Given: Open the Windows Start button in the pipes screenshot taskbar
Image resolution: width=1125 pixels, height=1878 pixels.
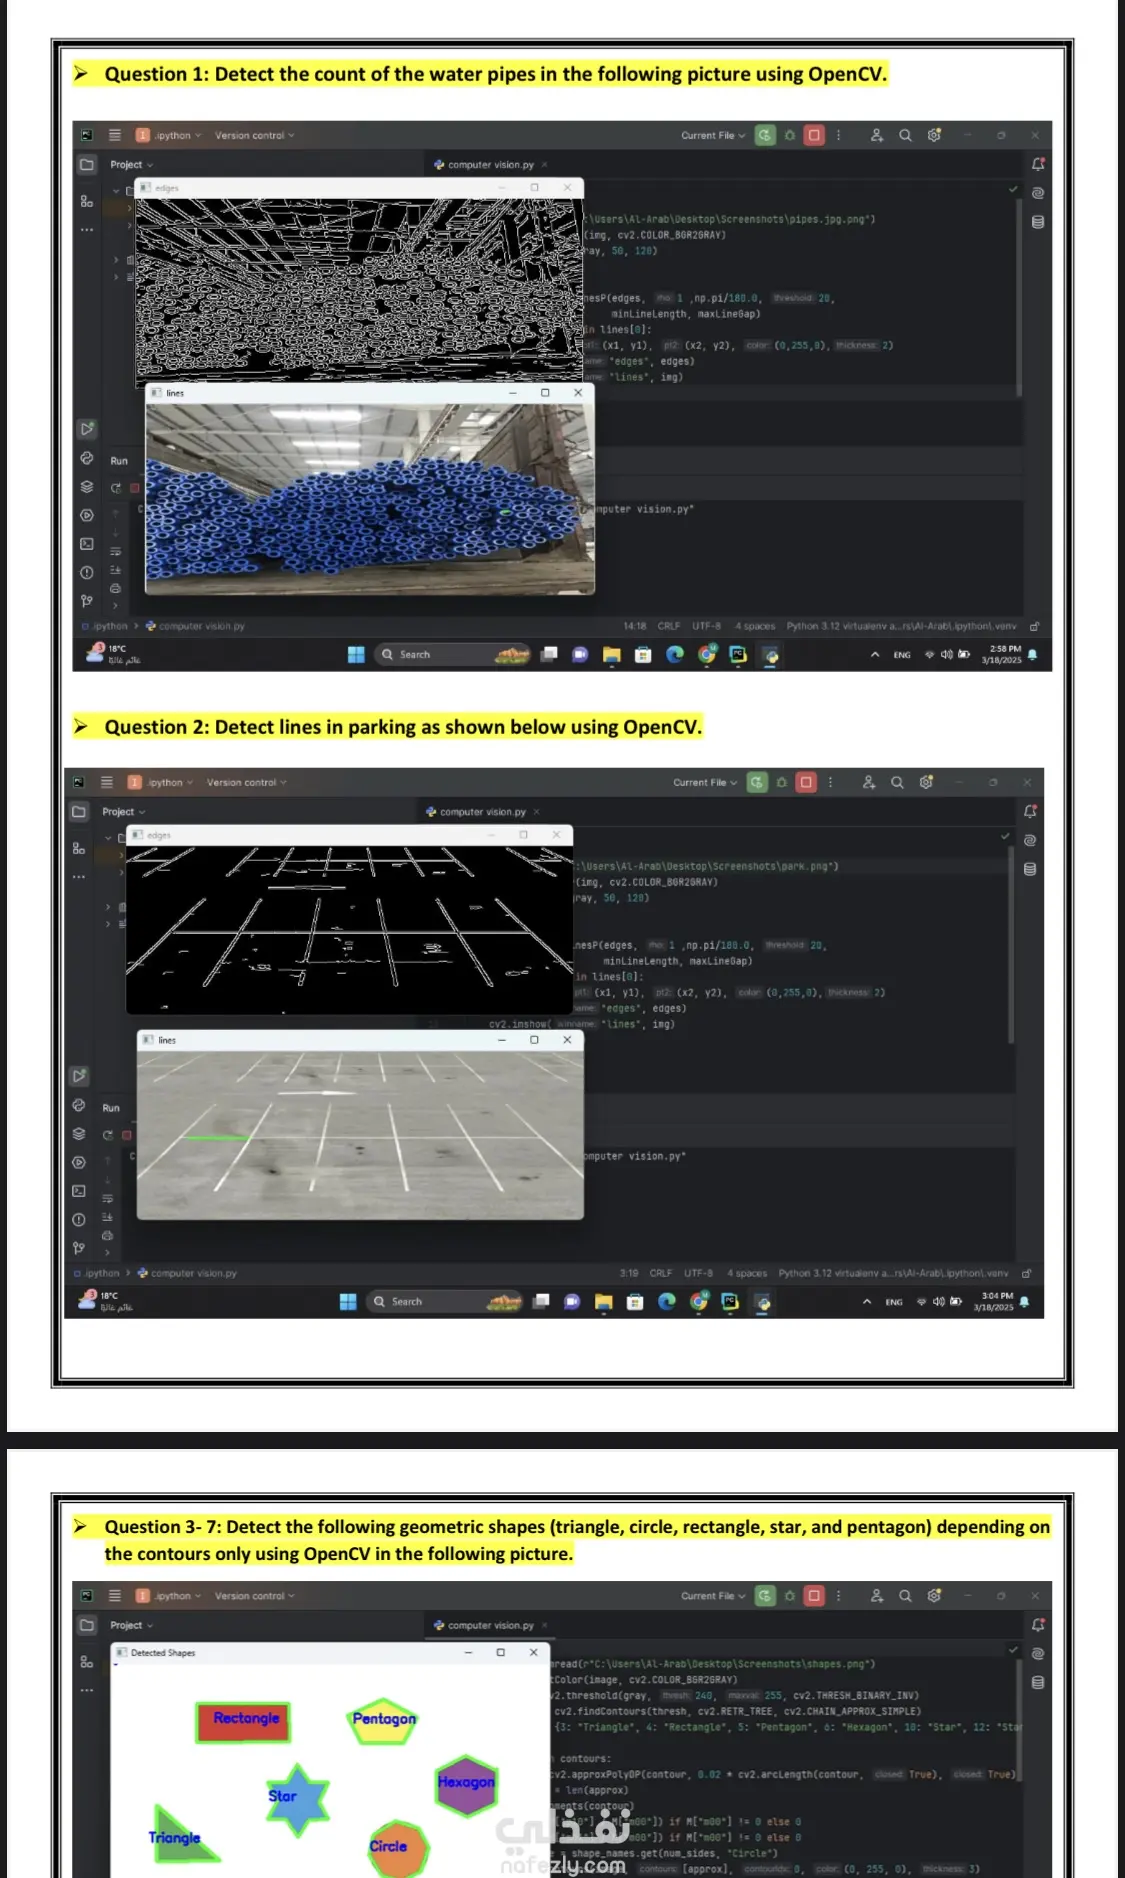Looking at the screenshot, I should 356,654.
